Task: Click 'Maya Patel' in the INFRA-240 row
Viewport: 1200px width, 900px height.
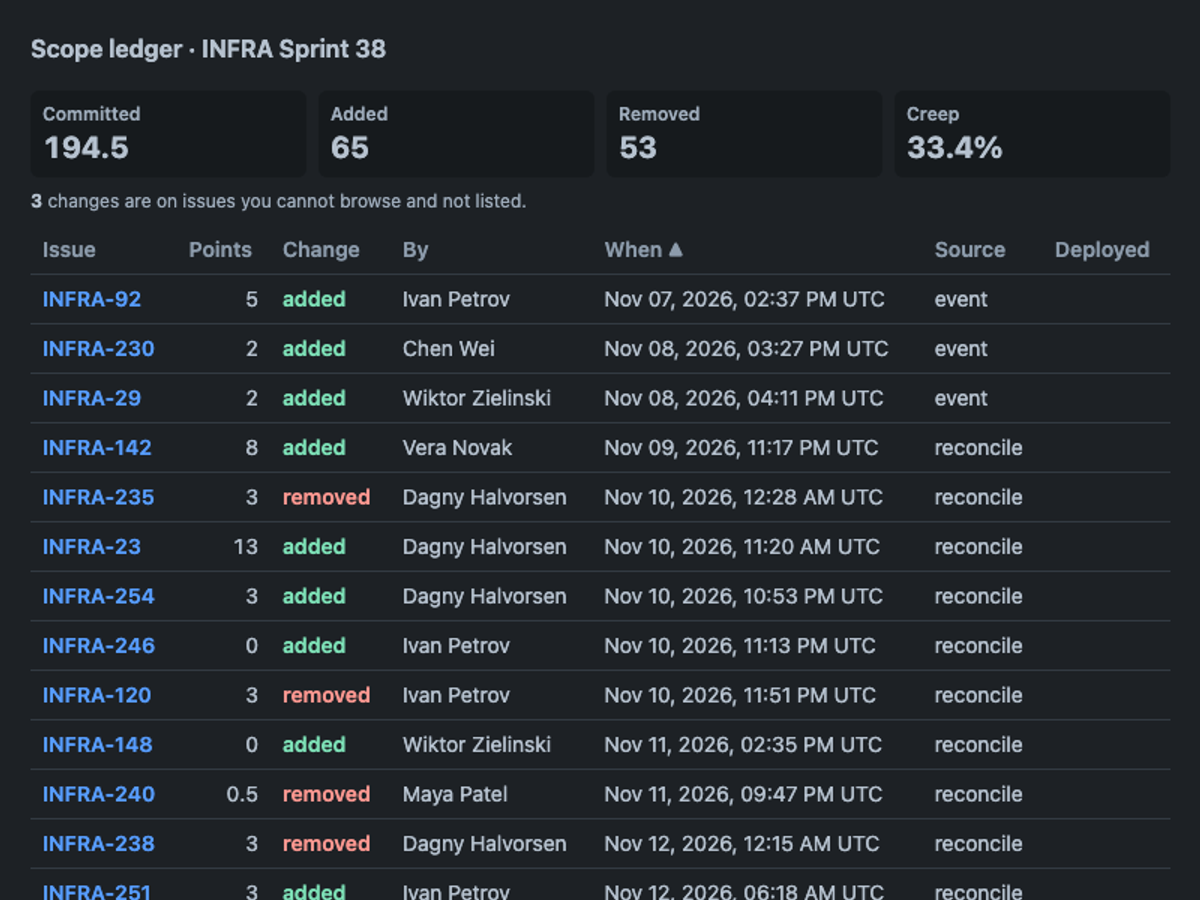Action: (455, 794)
